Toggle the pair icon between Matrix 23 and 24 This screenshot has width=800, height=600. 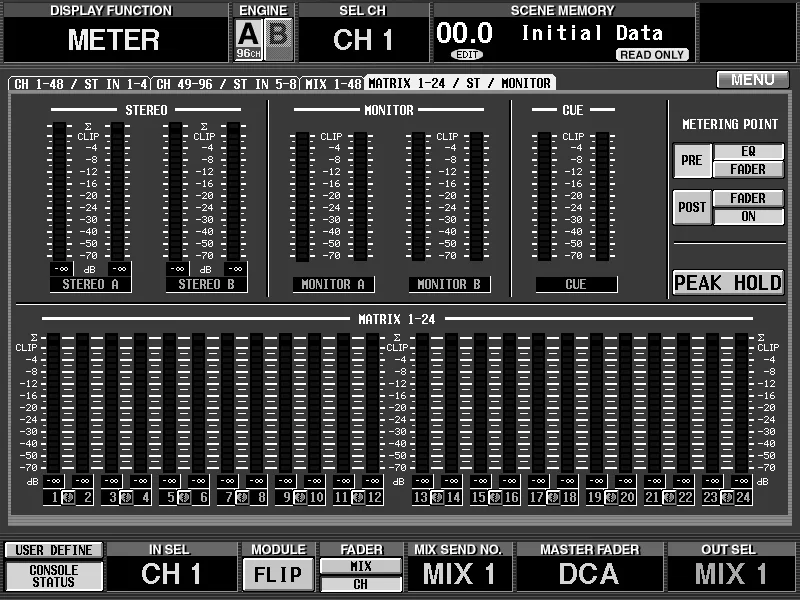[728, 497]
